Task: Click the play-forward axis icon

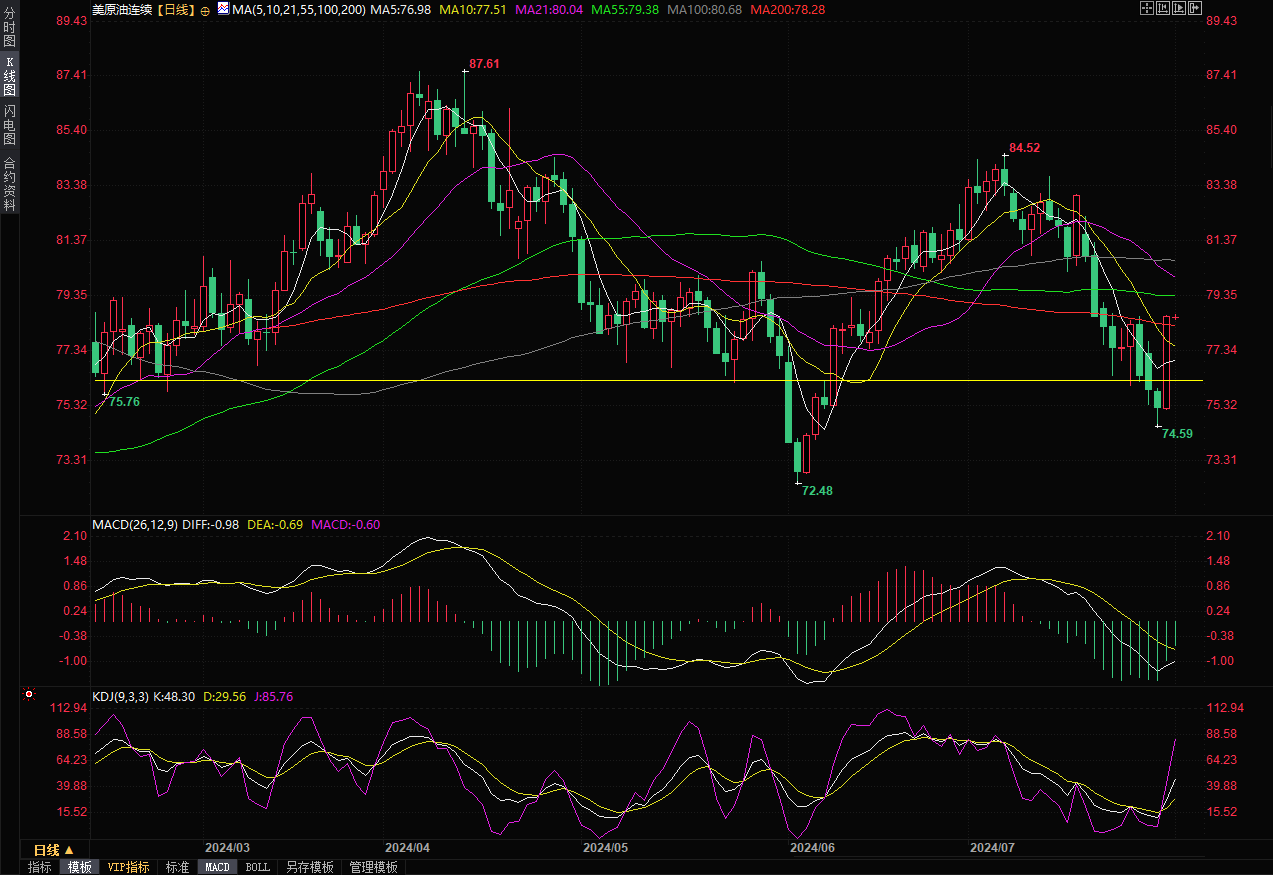Action: (1178, 8)
